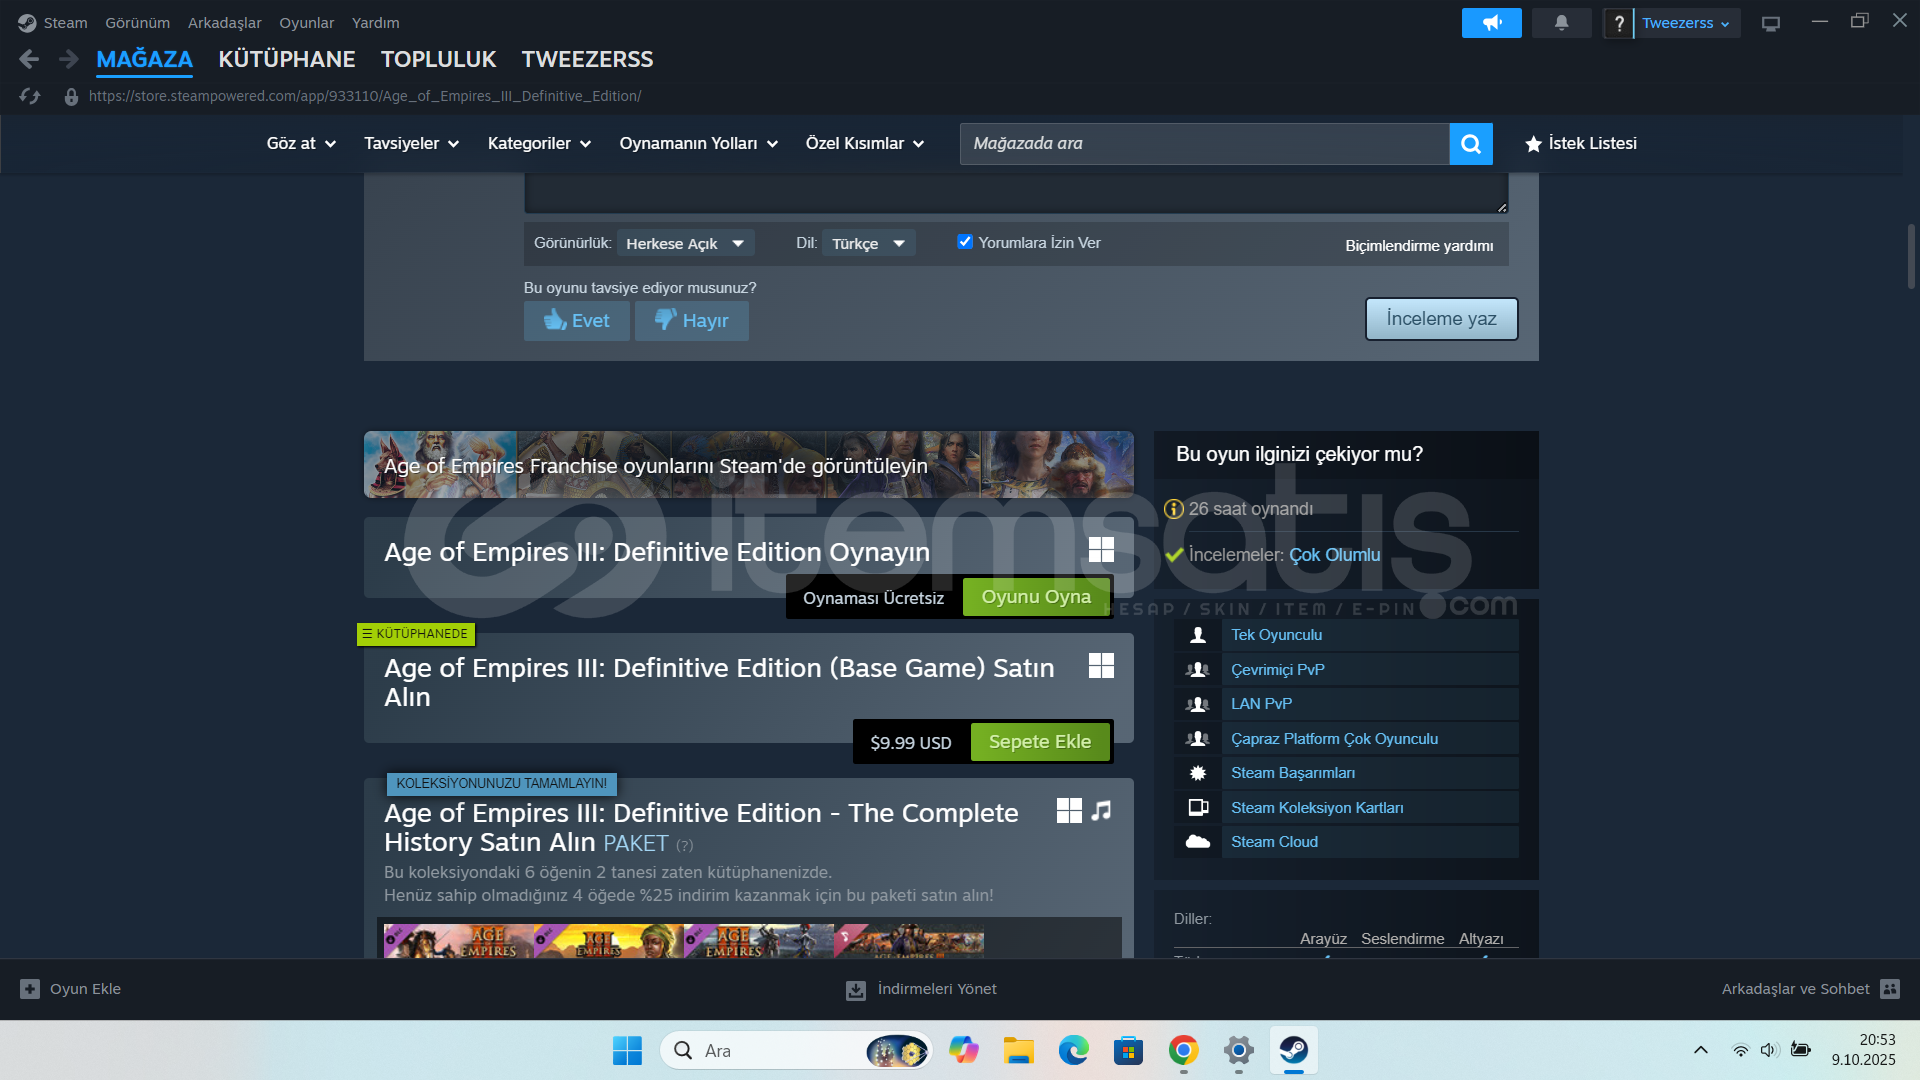This screenshot has width=1920, height=1080.
Task: Open the Tweezerss account dropdown
Action: tap(1685, 23)
